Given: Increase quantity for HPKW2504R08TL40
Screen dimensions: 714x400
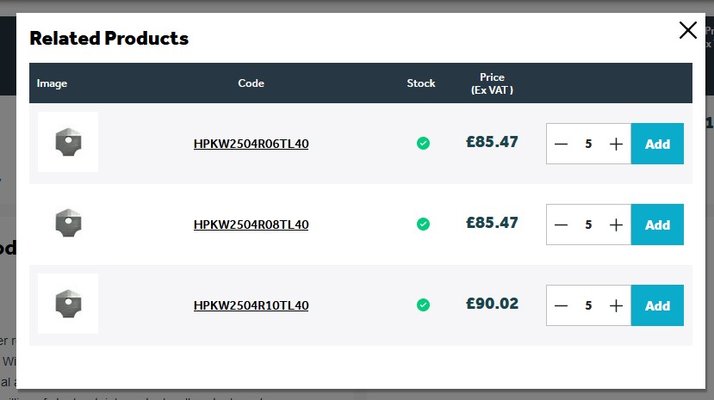Looking at the screenshot, I should [616, 225].
